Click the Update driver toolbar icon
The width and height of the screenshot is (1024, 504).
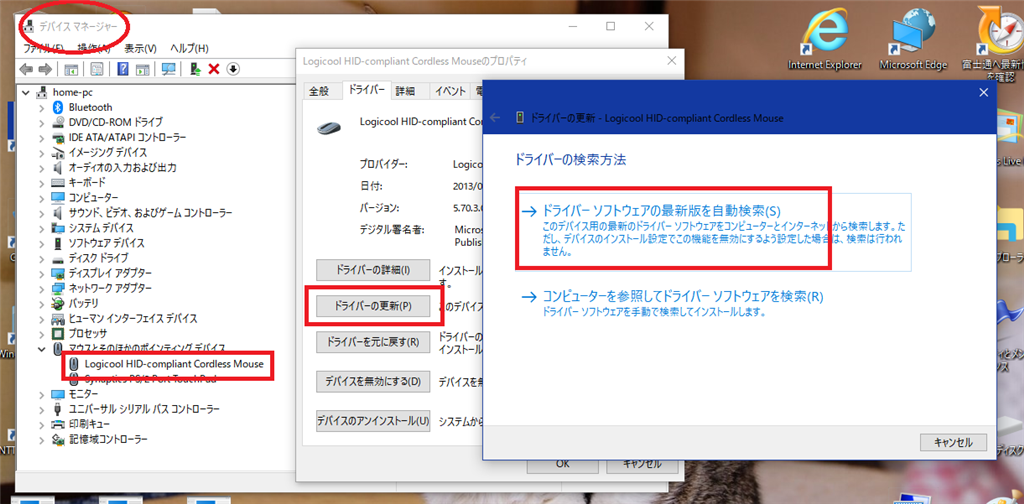(194, 69)
